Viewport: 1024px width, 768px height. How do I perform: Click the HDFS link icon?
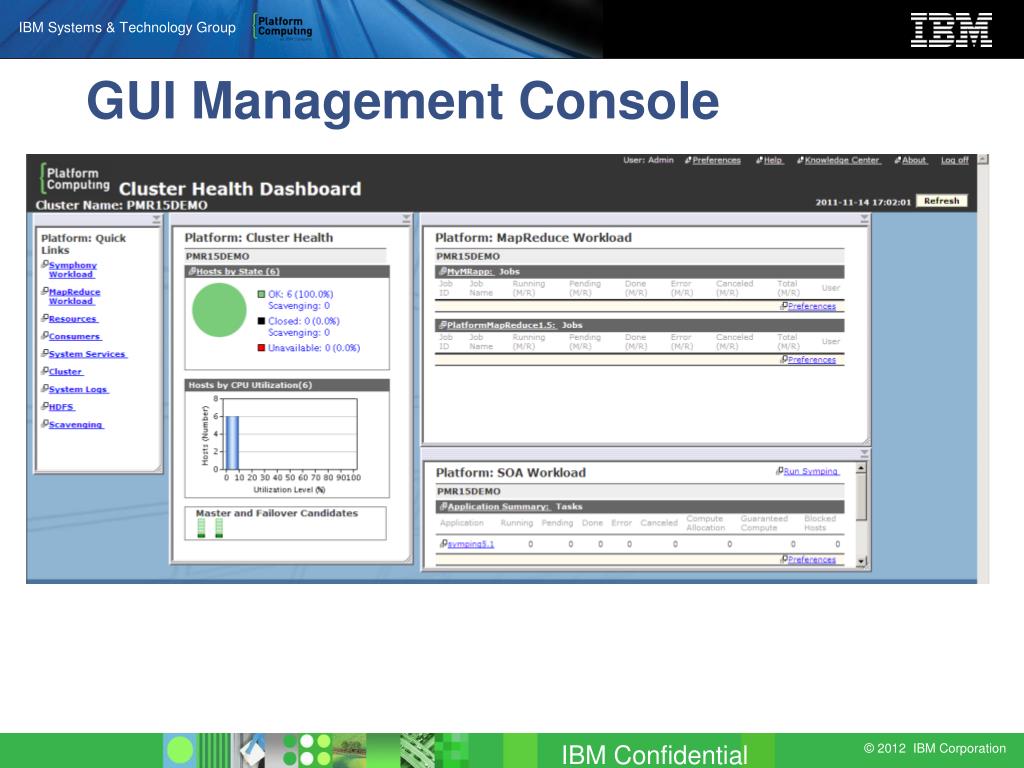point(45,406)
